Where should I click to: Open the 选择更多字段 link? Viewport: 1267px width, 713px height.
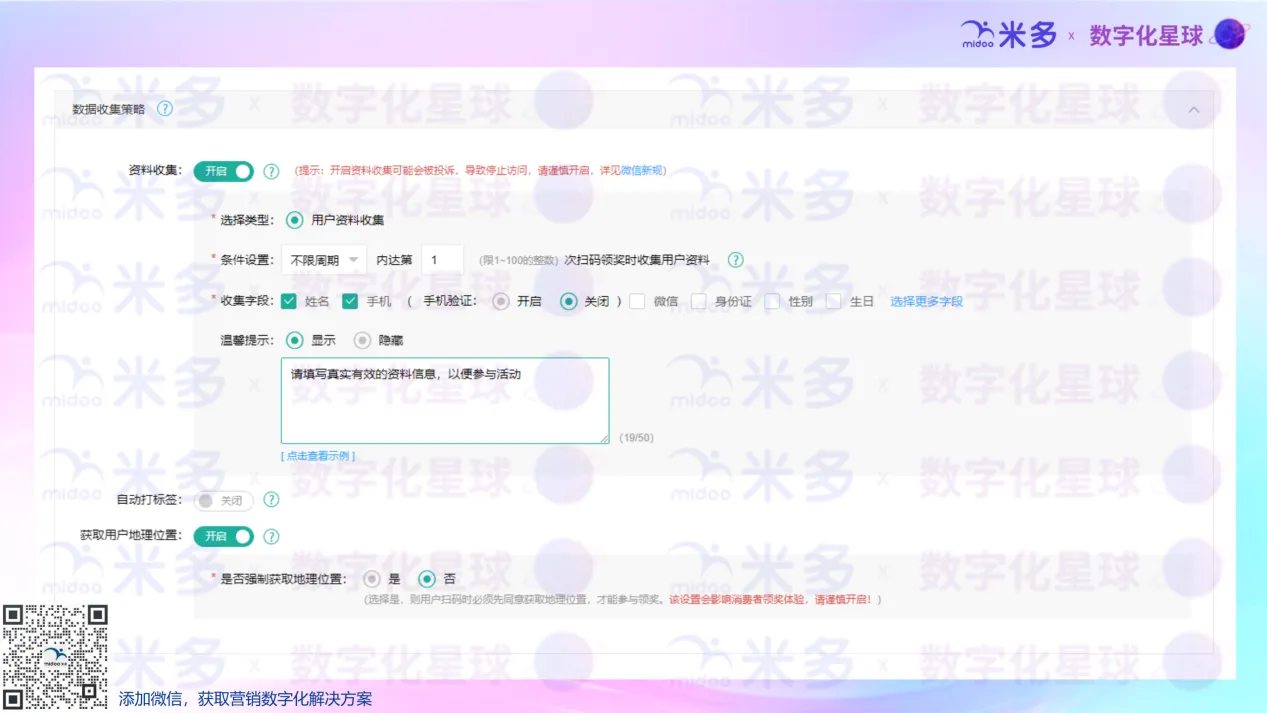926,301
